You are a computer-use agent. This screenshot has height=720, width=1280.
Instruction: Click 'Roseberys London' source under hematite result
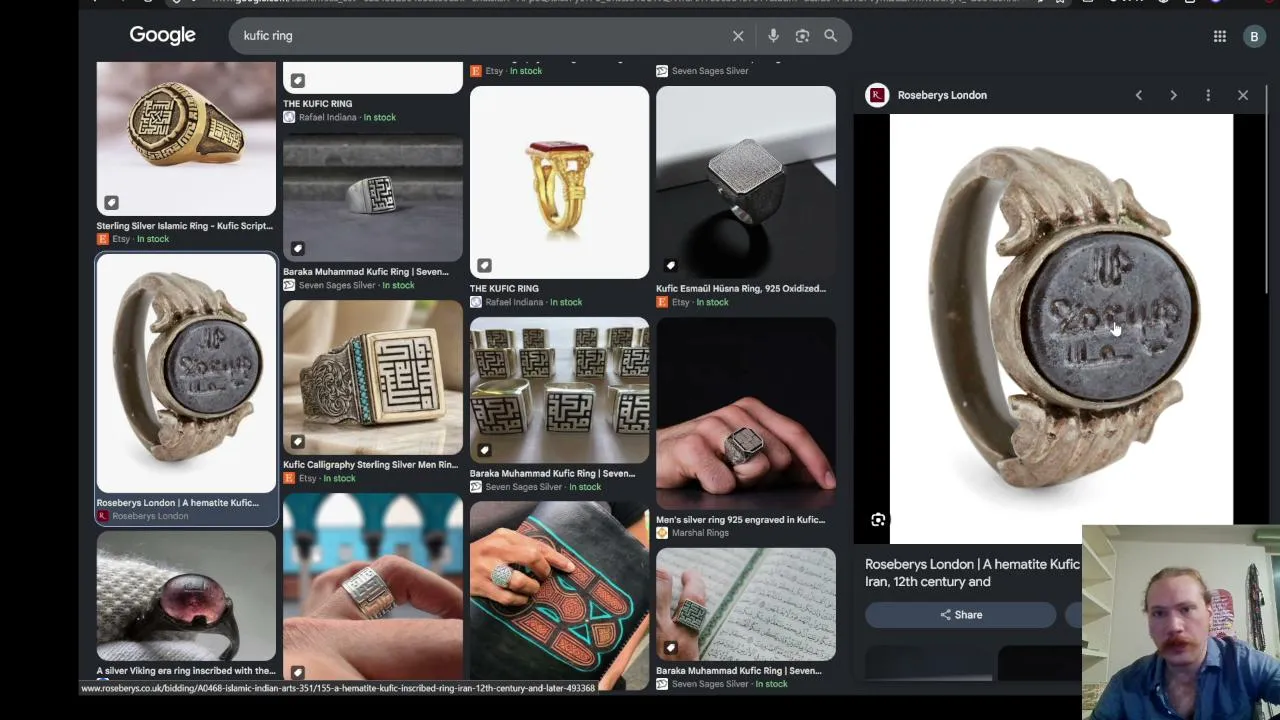coord(150,516)
